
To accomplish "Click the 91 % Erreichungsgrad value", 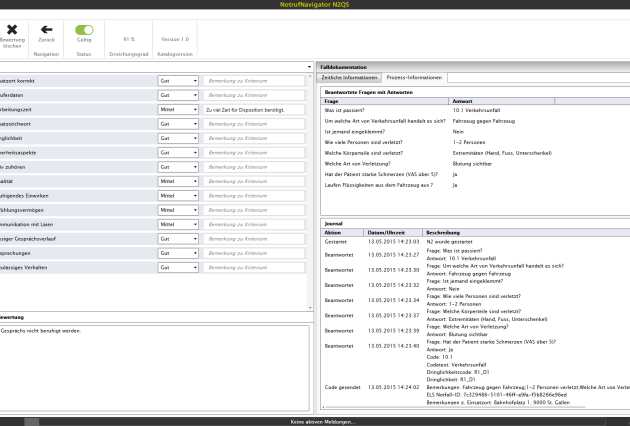I will pos(129,39).
